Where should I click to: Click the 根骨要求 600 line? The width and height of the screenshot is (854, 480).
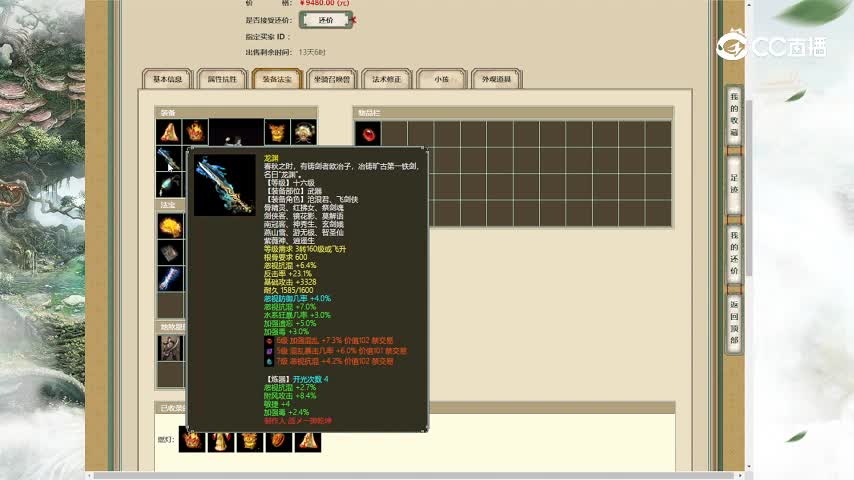pos(285,257)
